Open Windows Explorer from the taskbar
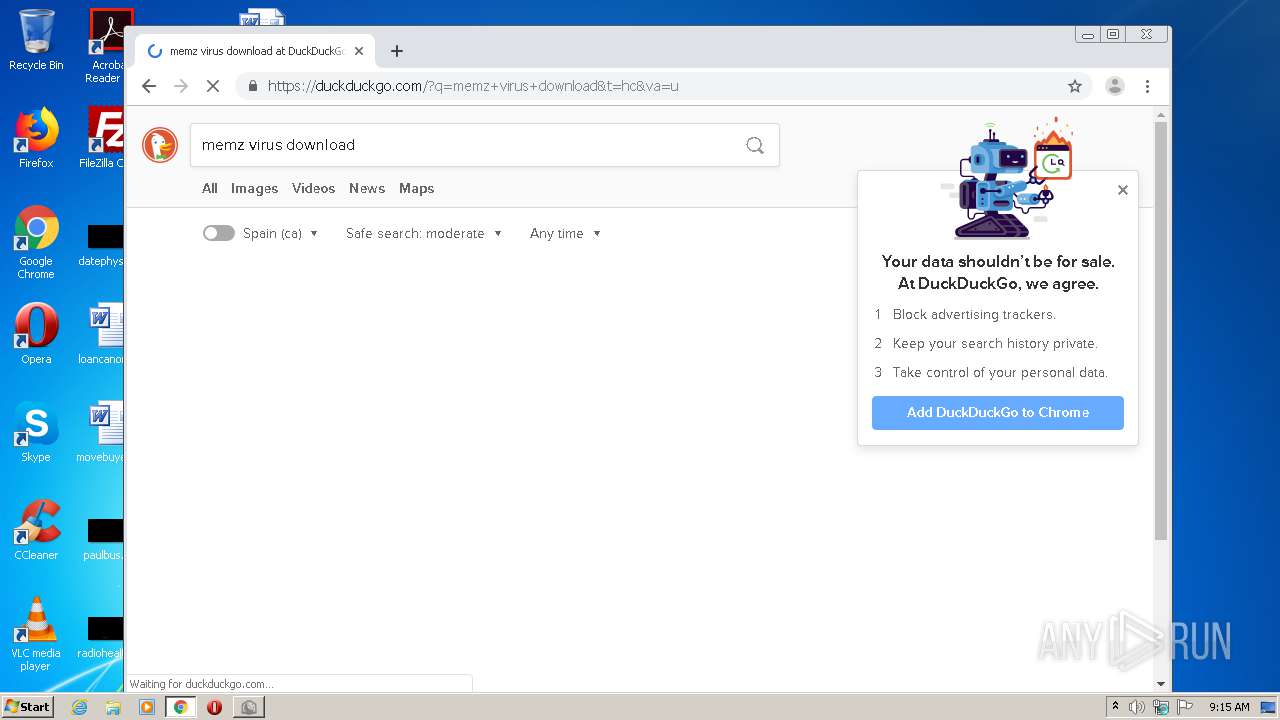Screen dimensions: 1280x720 (113, 707)
